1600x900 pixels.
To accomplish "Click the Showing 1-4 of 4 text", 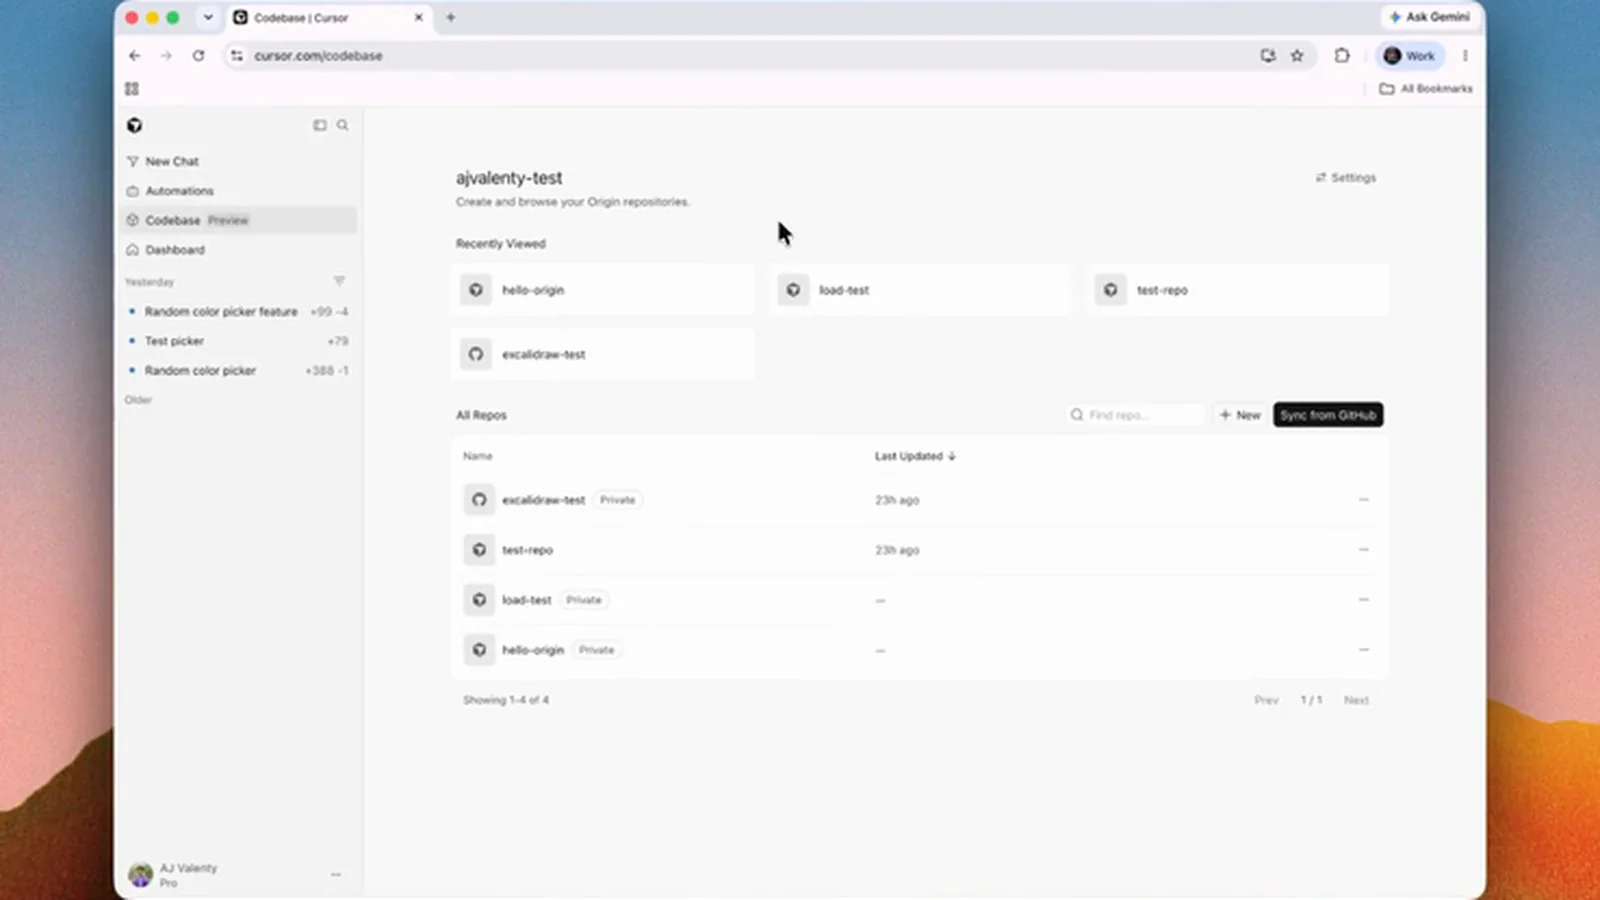I will coord(506,700).
